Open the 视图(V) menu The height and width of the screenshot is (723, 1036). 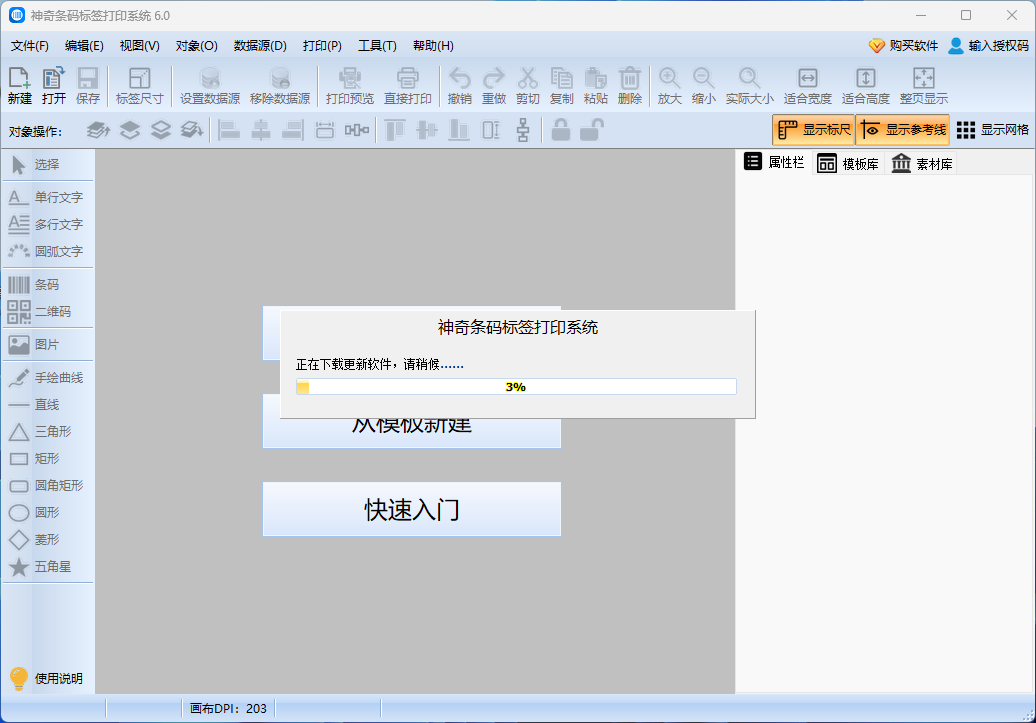click(139, 46)
